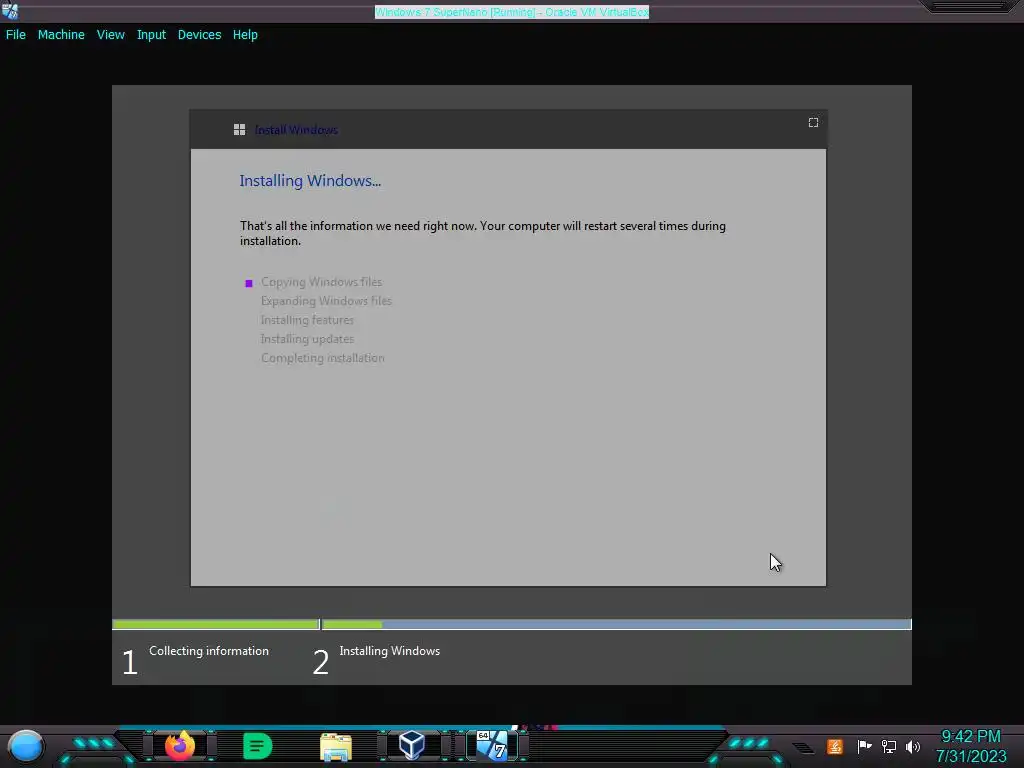This screenshot has height=768, width=1024.
Task: Click the Collecting information progress bar
Action: pyautogui.click(x=216, y=624)
